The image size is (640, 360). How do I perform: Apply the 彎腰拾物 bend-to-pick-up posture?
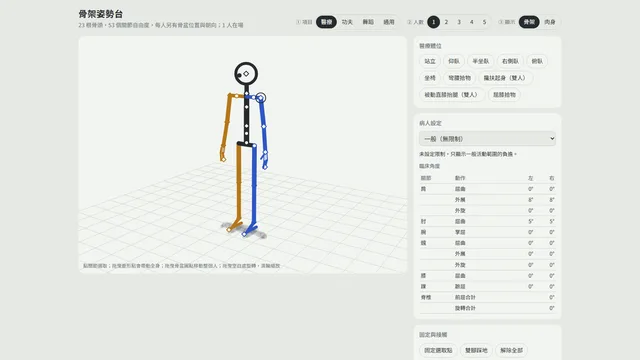(x=460, y=78)
